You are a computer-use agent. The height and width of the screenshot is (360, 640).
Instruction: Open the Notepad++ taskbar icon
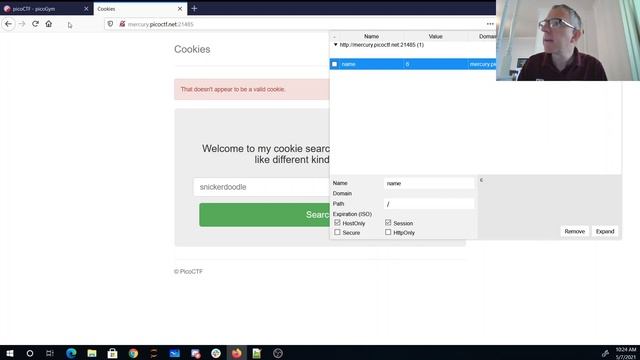(x=257, y=353)
